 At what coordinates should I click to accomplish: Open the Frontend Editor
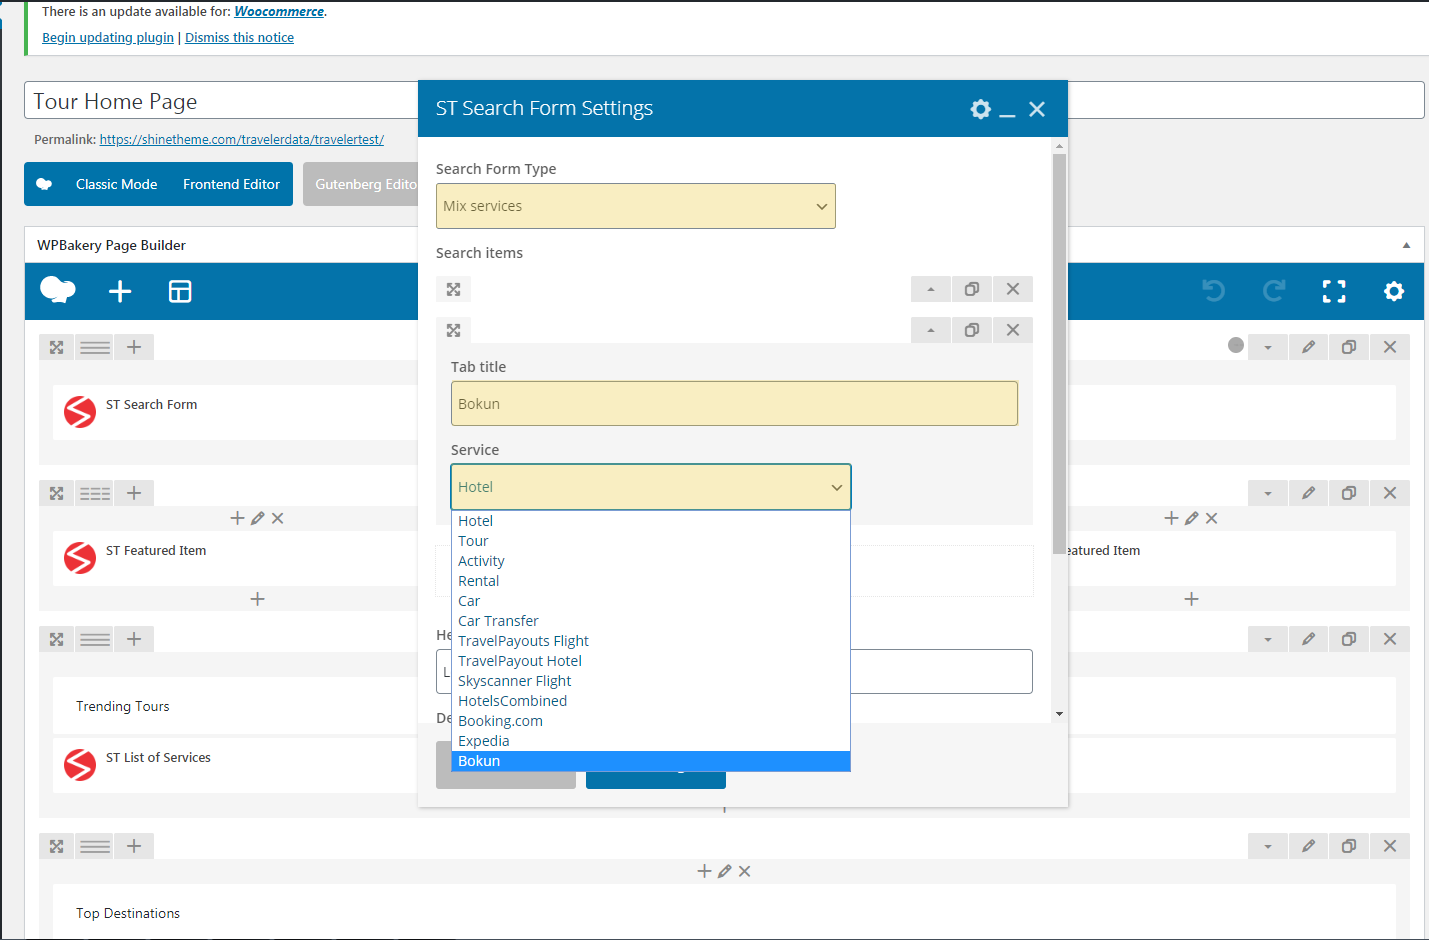(231, 184)
